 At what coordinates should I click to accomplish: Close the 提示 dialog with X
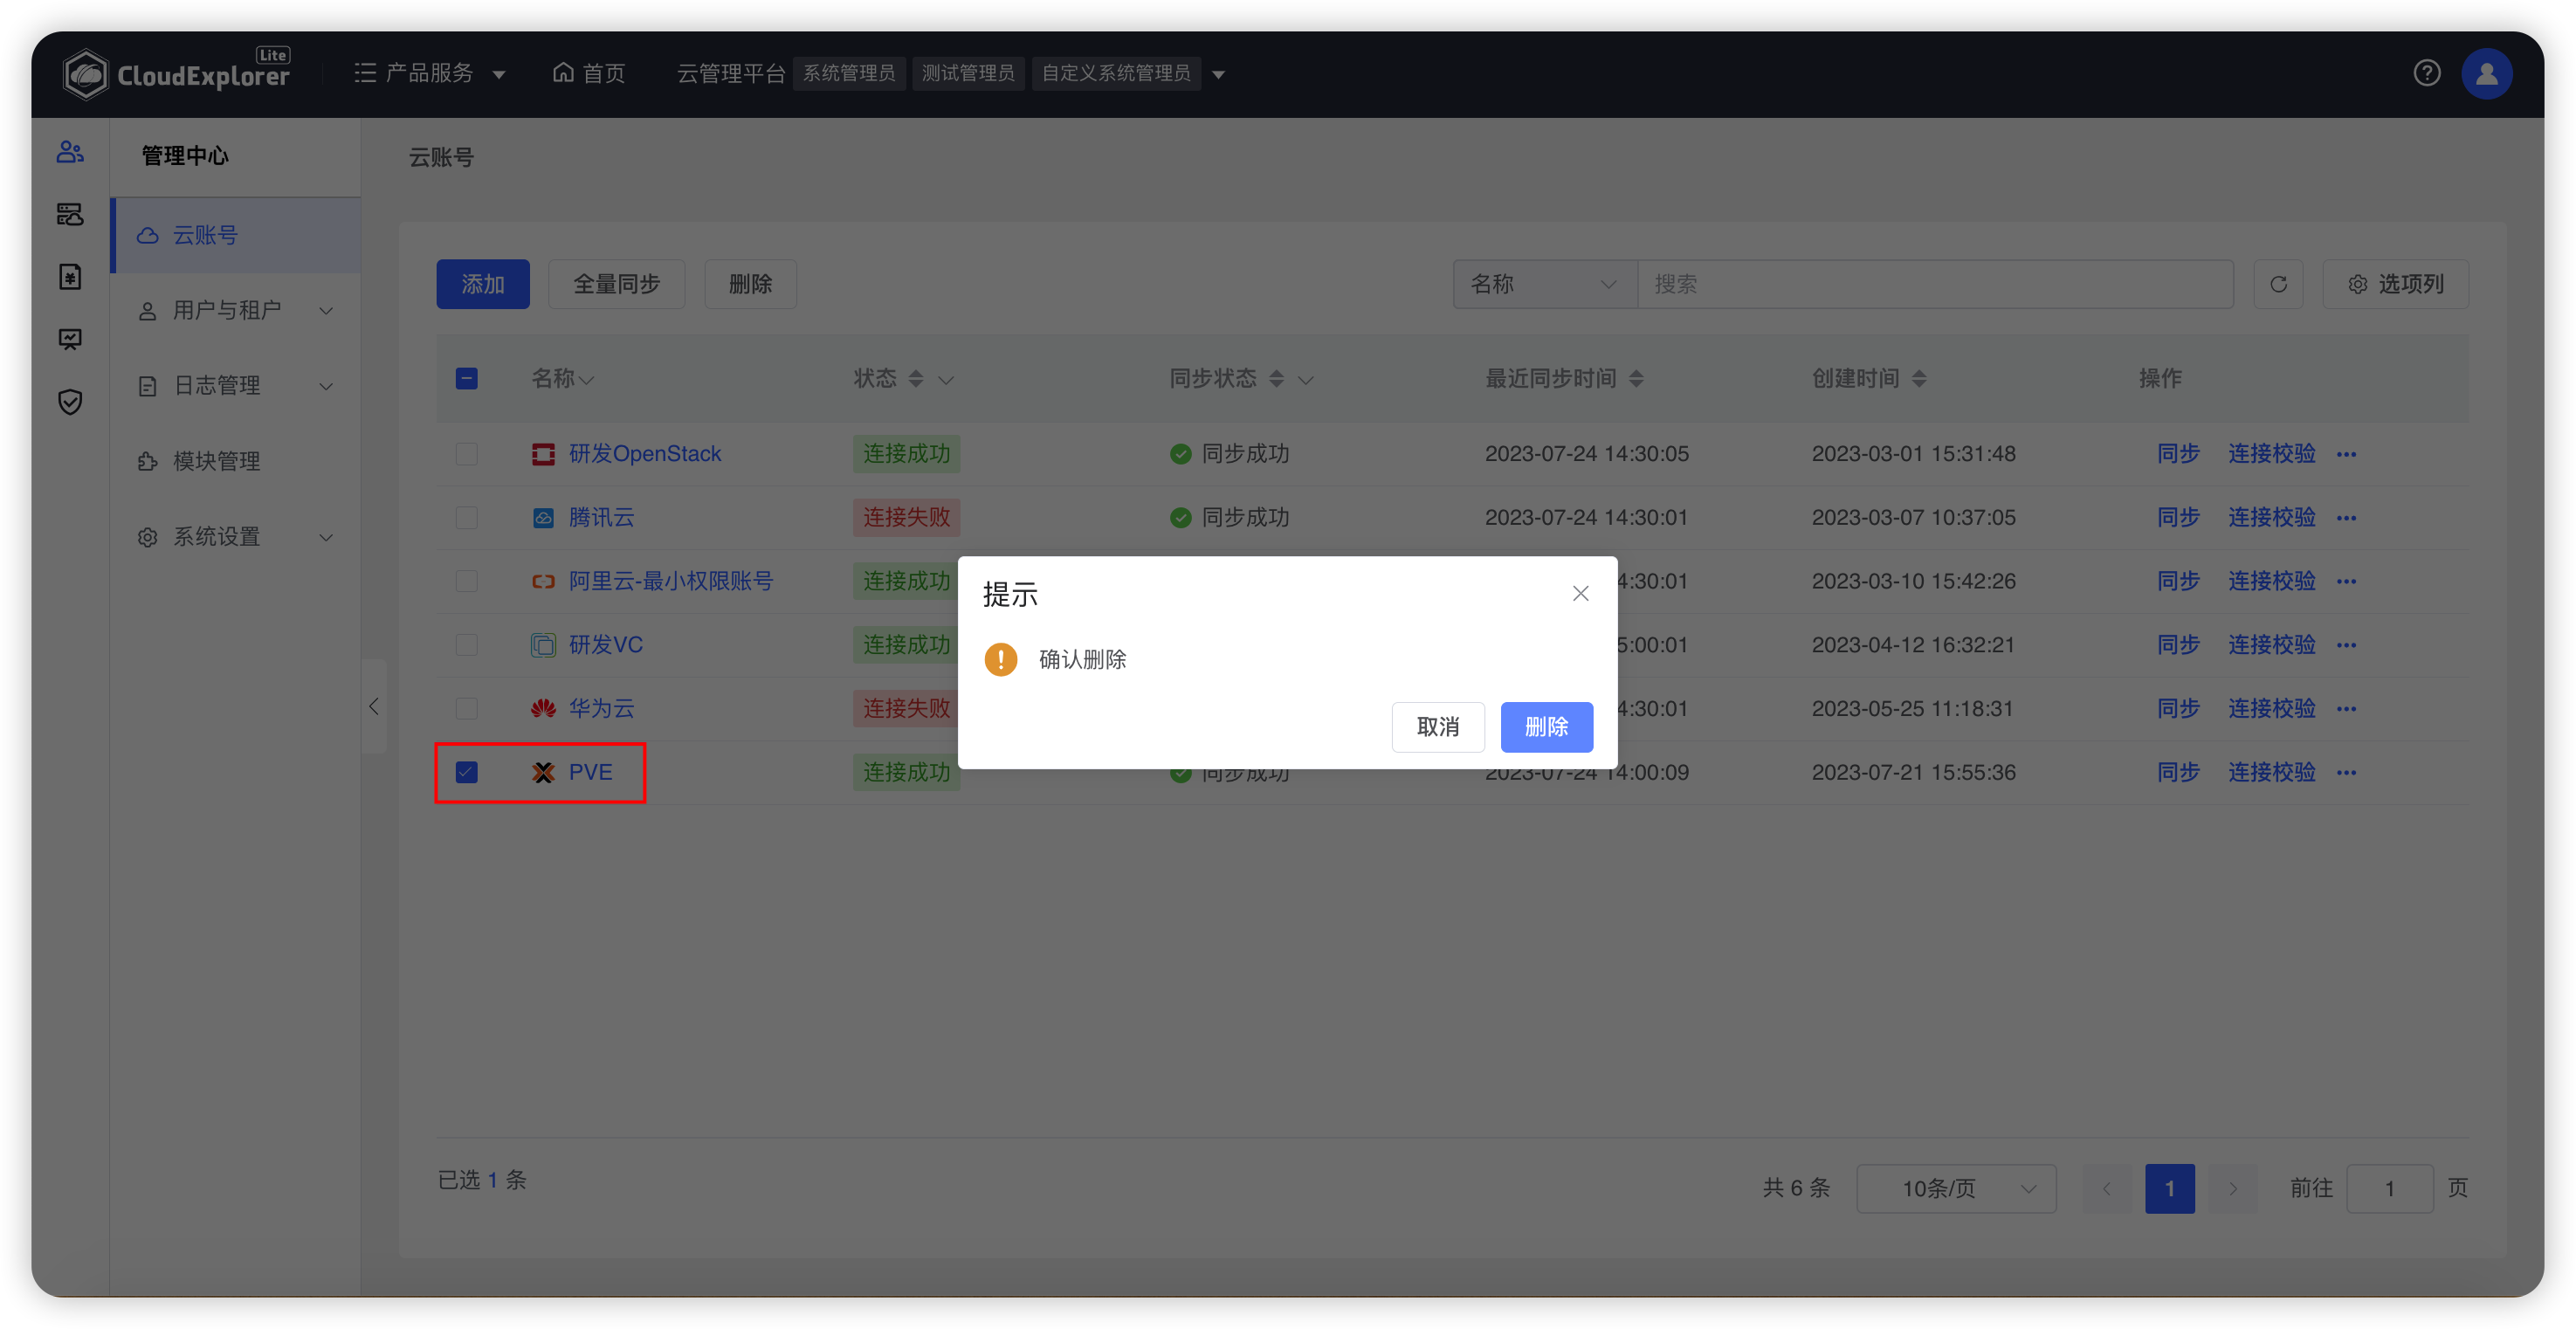1580,594
